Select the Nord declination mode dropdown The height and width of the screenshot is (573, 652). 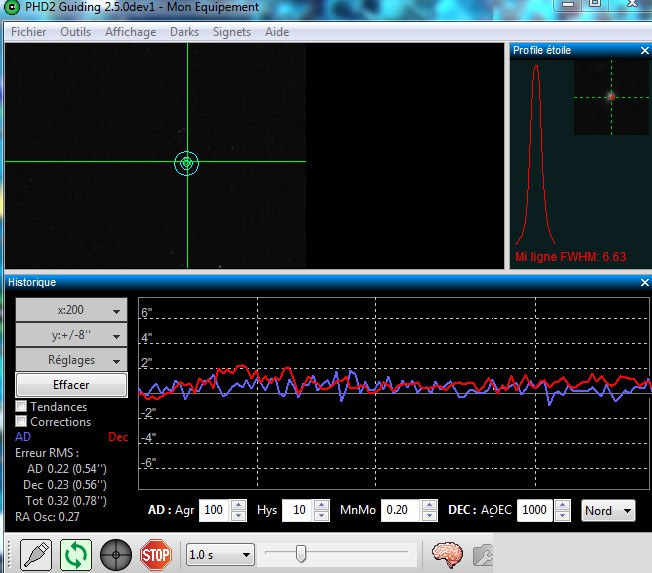pos(608,511)
